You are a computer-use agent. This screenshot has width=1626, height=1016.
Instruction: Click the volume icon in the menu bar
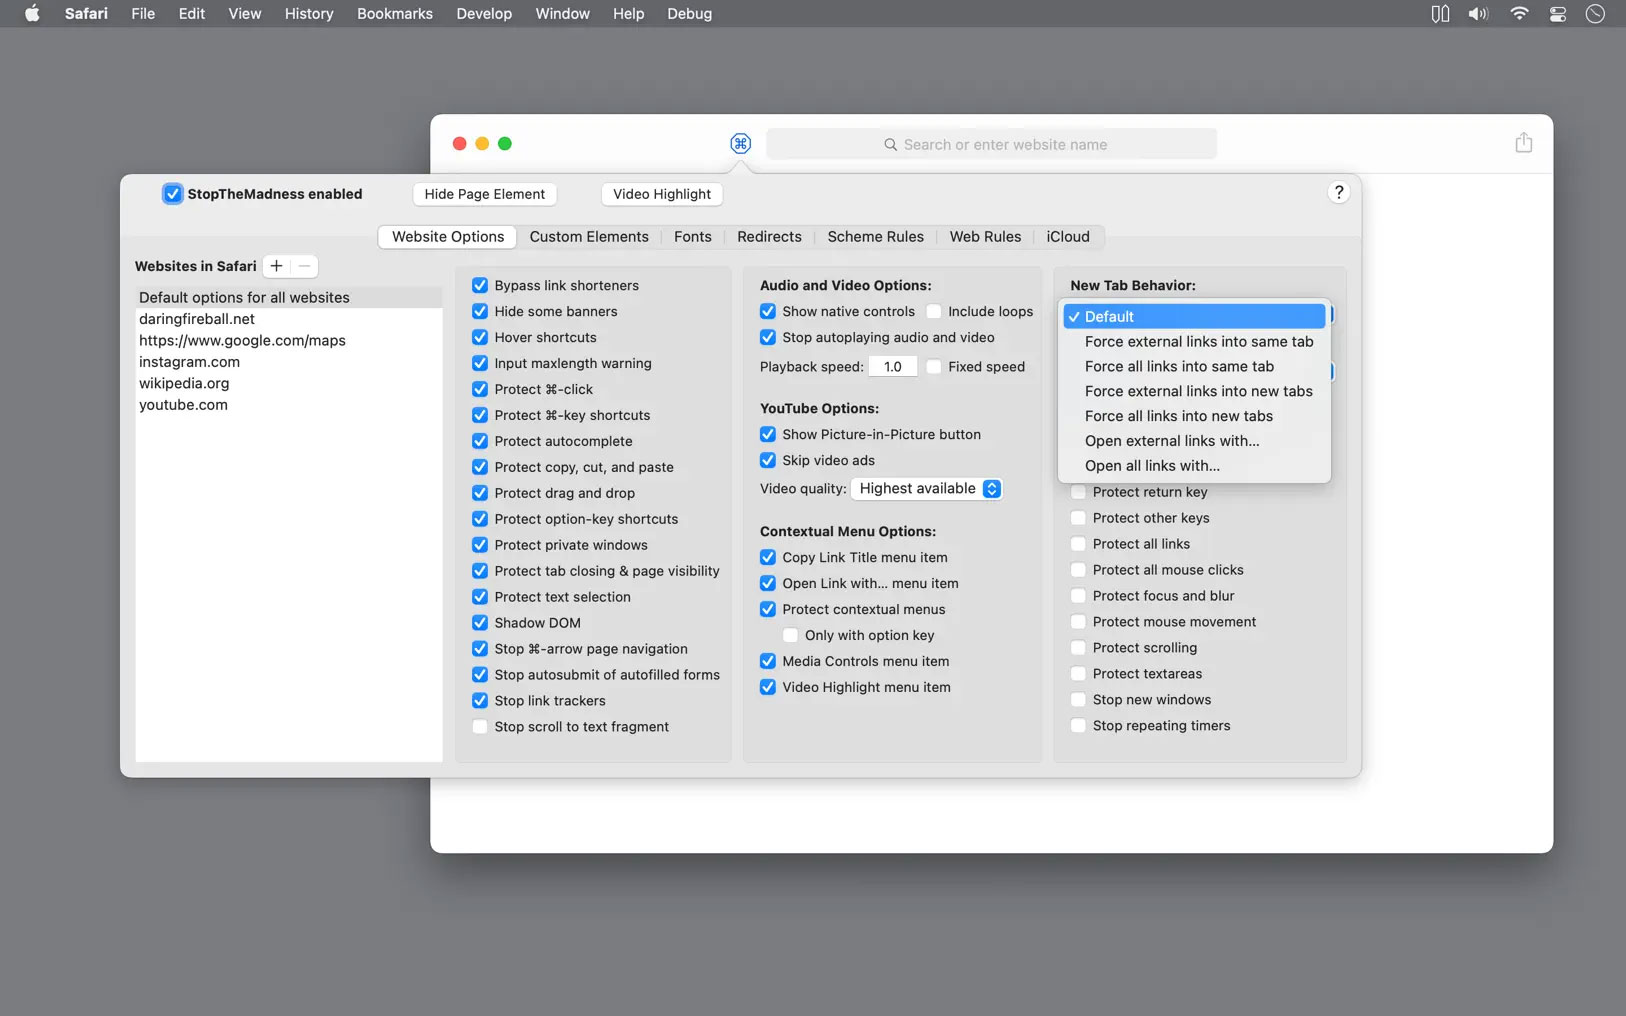click(1478, 13)
